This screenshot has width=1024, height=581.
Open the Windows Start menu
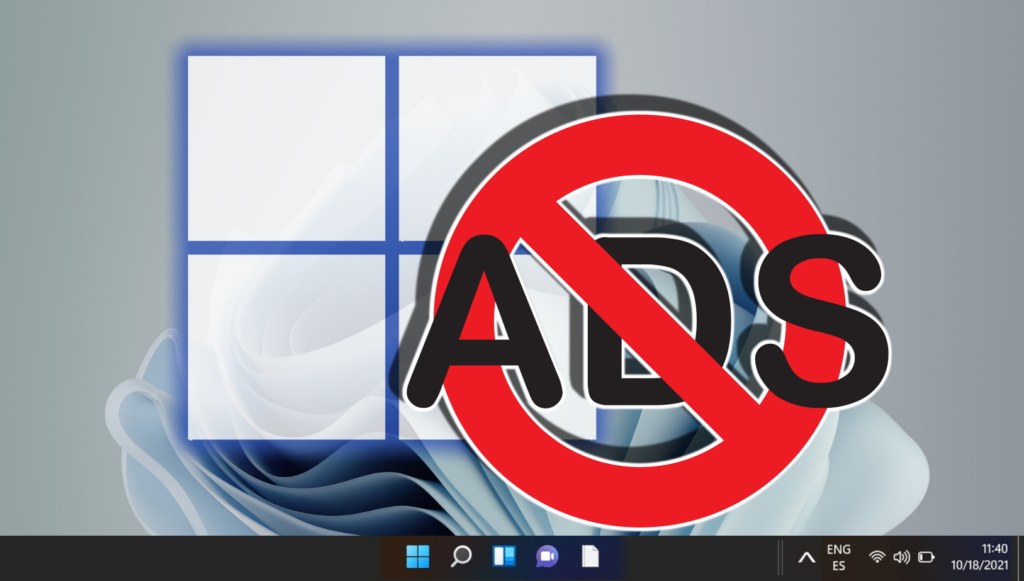tap(417, 557)
